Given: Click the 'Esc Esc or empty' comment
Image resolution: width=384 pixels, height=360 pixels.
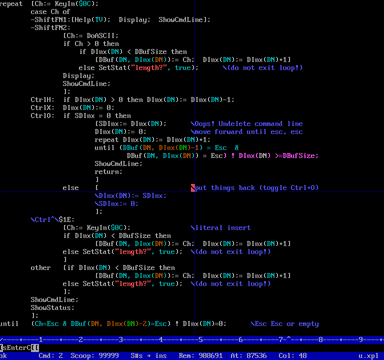Looking at the screenshot, I should 286,324.
